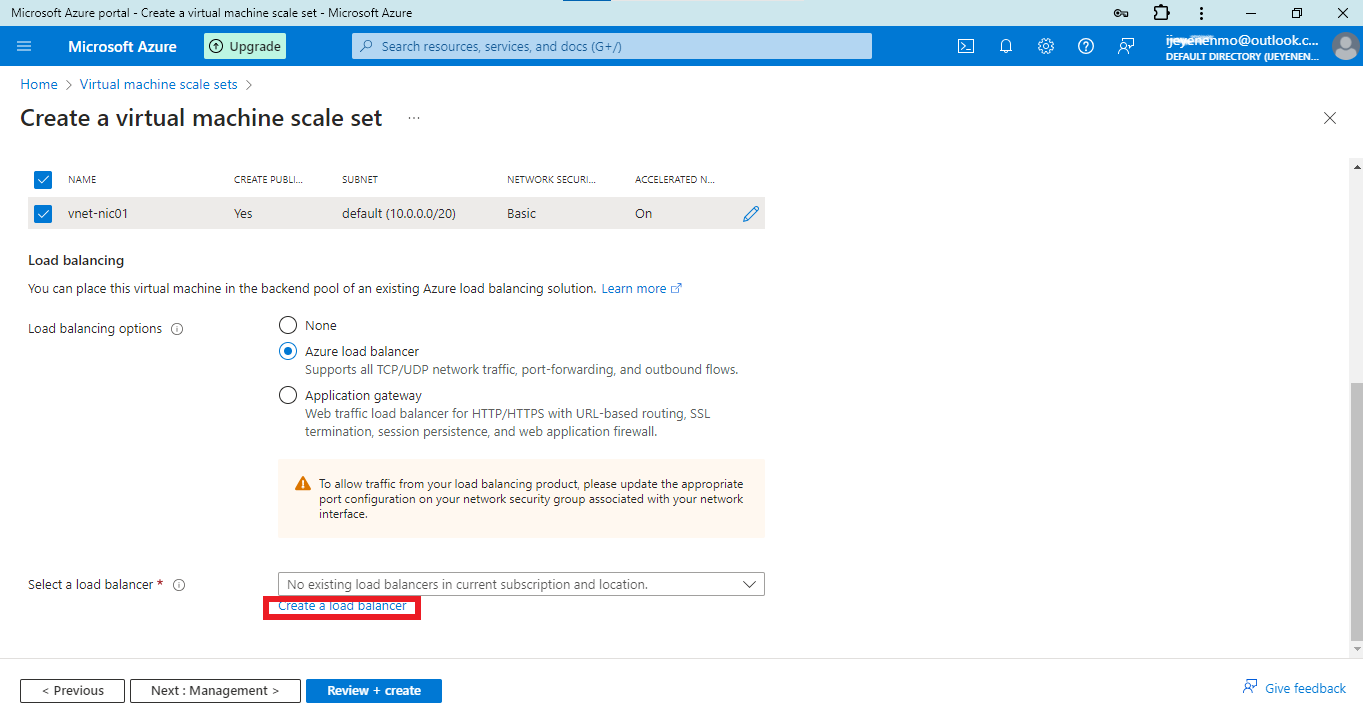Click the vertical scrollbar thumb
Image resolution: width=1363 pixels, height=727 pixels.
tap(1356, 510)
